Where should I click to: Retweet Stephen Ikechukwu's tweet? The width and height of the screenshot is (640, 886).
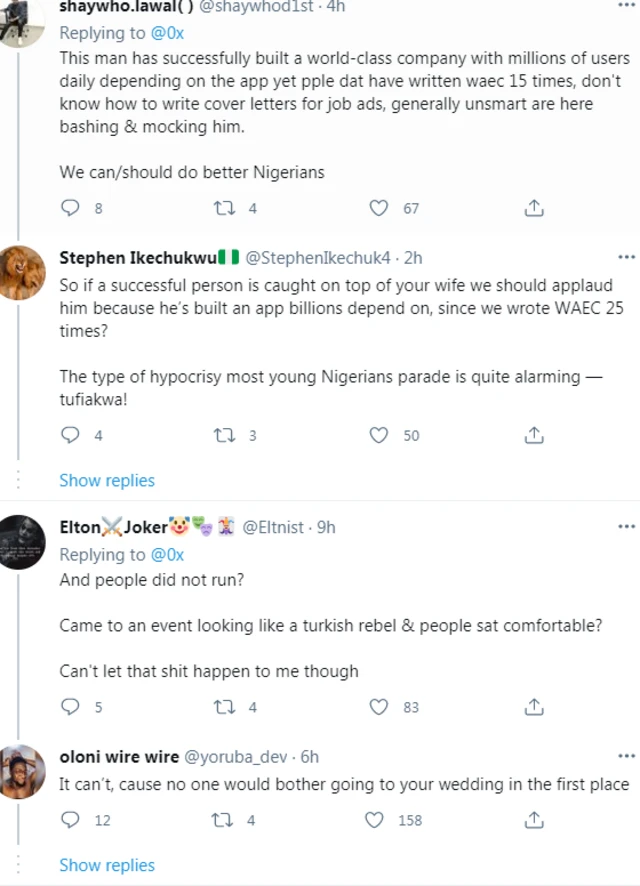click(222, 435)
